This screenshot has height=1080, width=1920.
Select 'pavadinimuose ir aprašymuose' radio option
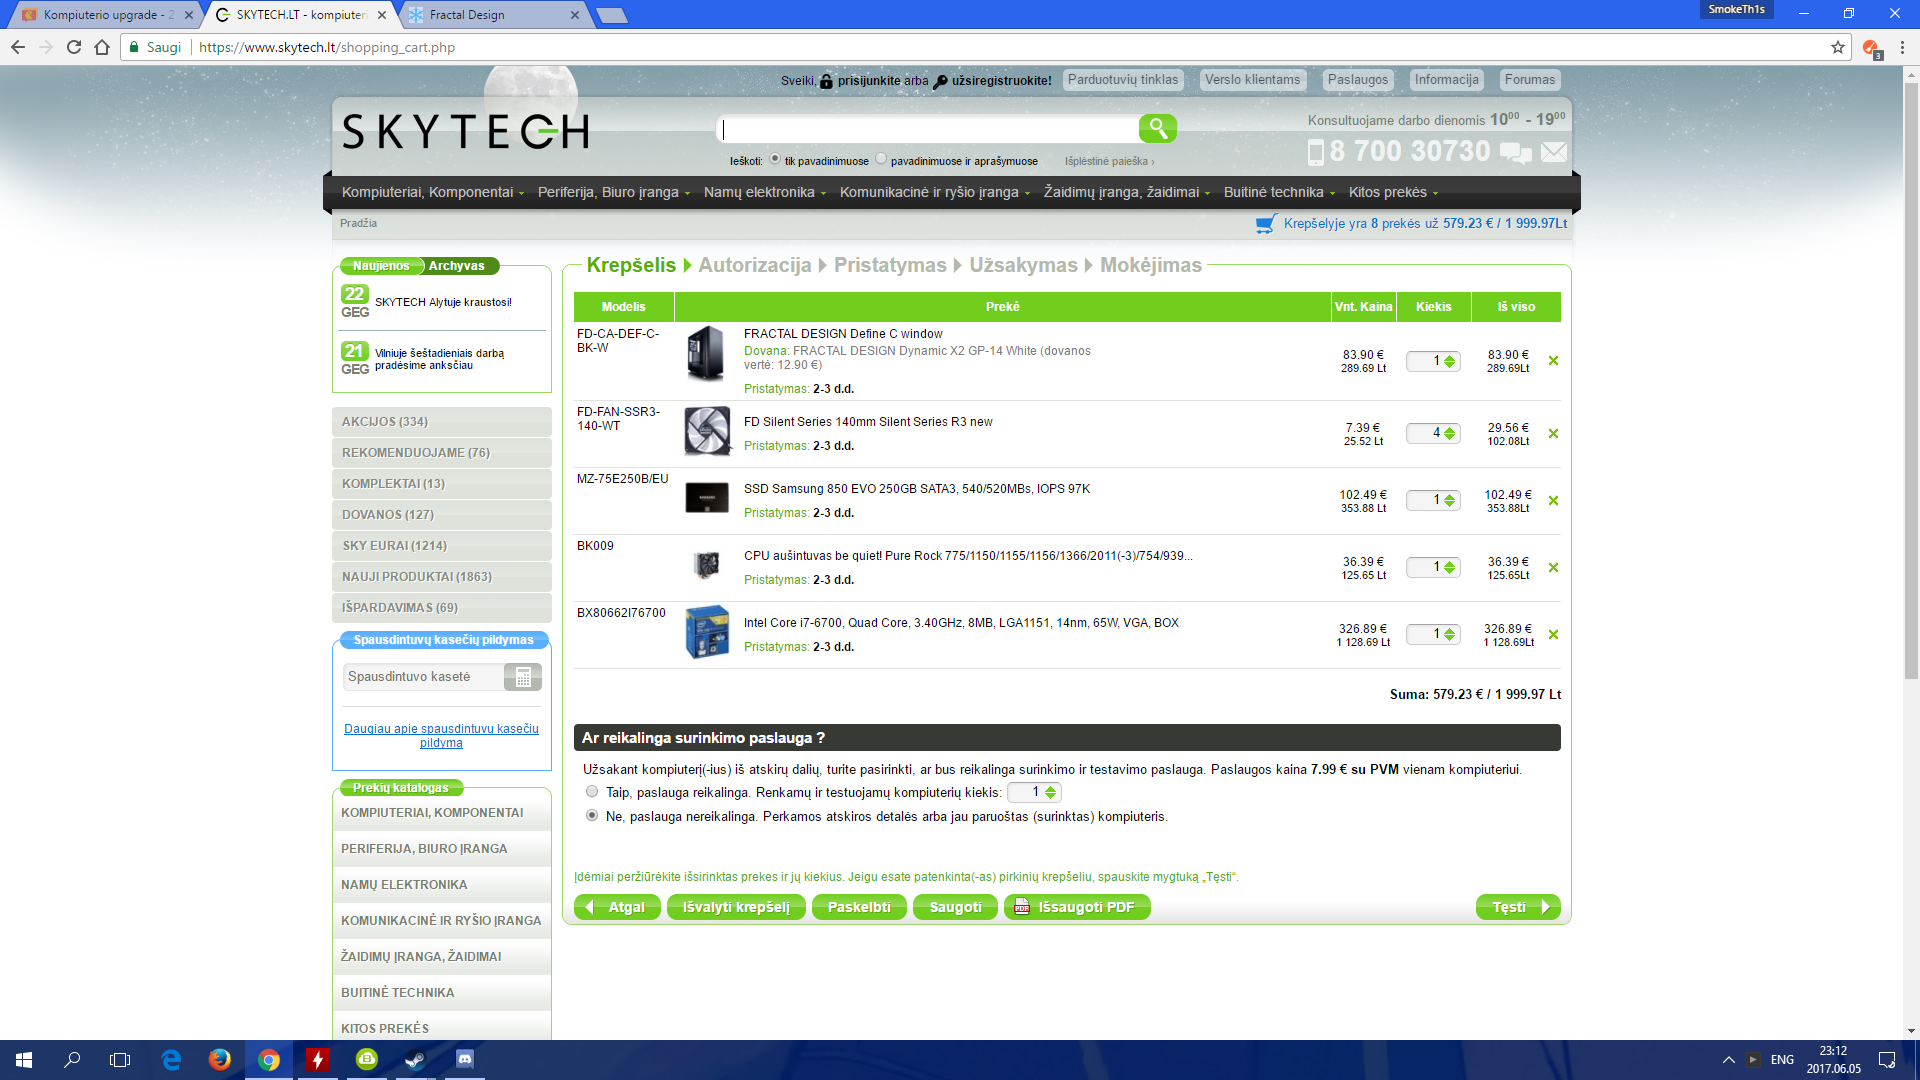[x=881, y=159]
